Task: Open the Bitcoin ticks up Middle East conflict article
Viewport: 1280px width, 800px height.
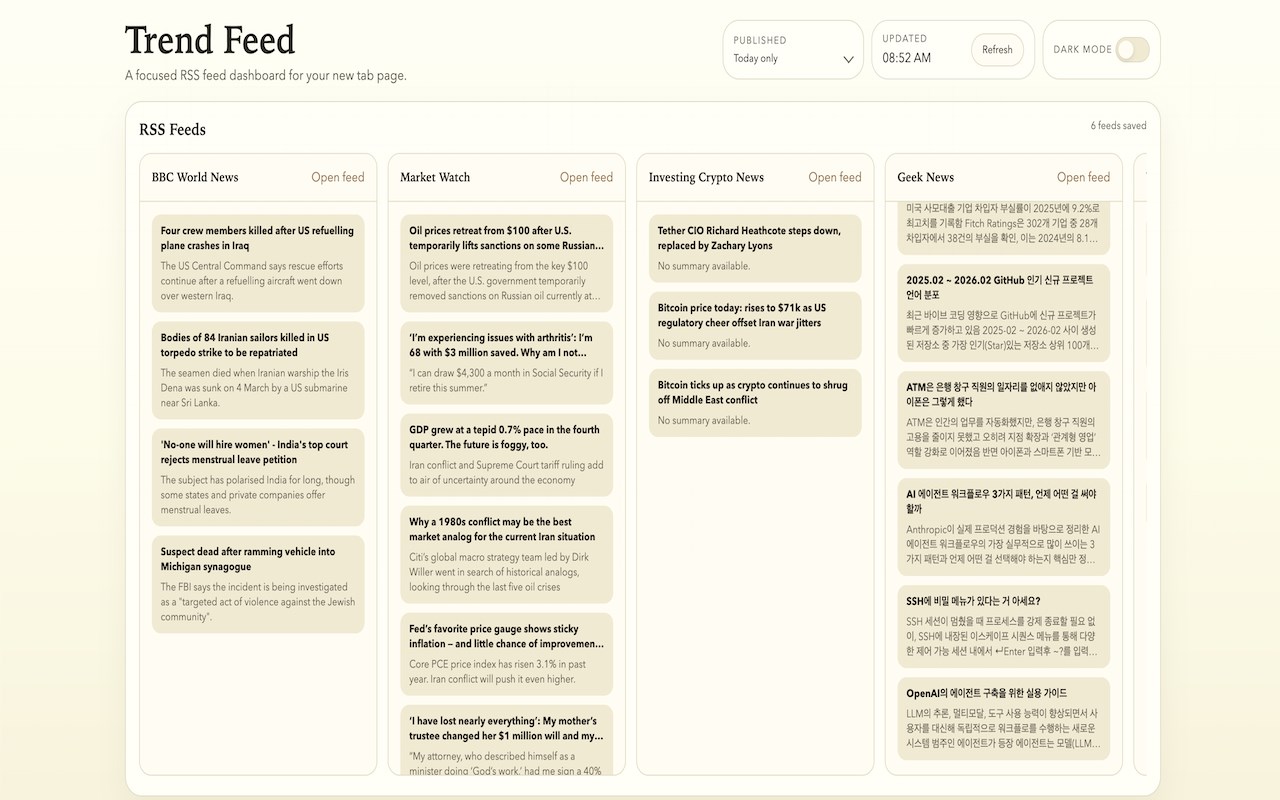Action: (x=755, y=402)
